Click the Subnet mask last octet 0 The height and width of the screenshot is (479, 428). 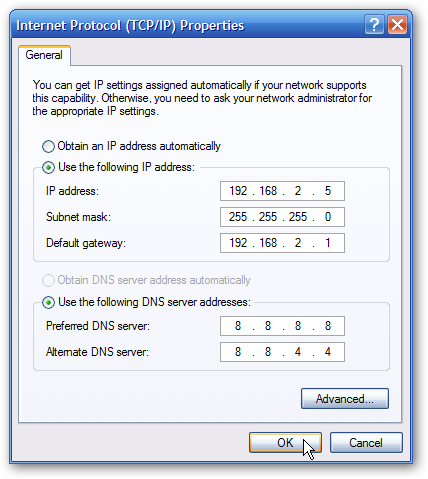328,217
